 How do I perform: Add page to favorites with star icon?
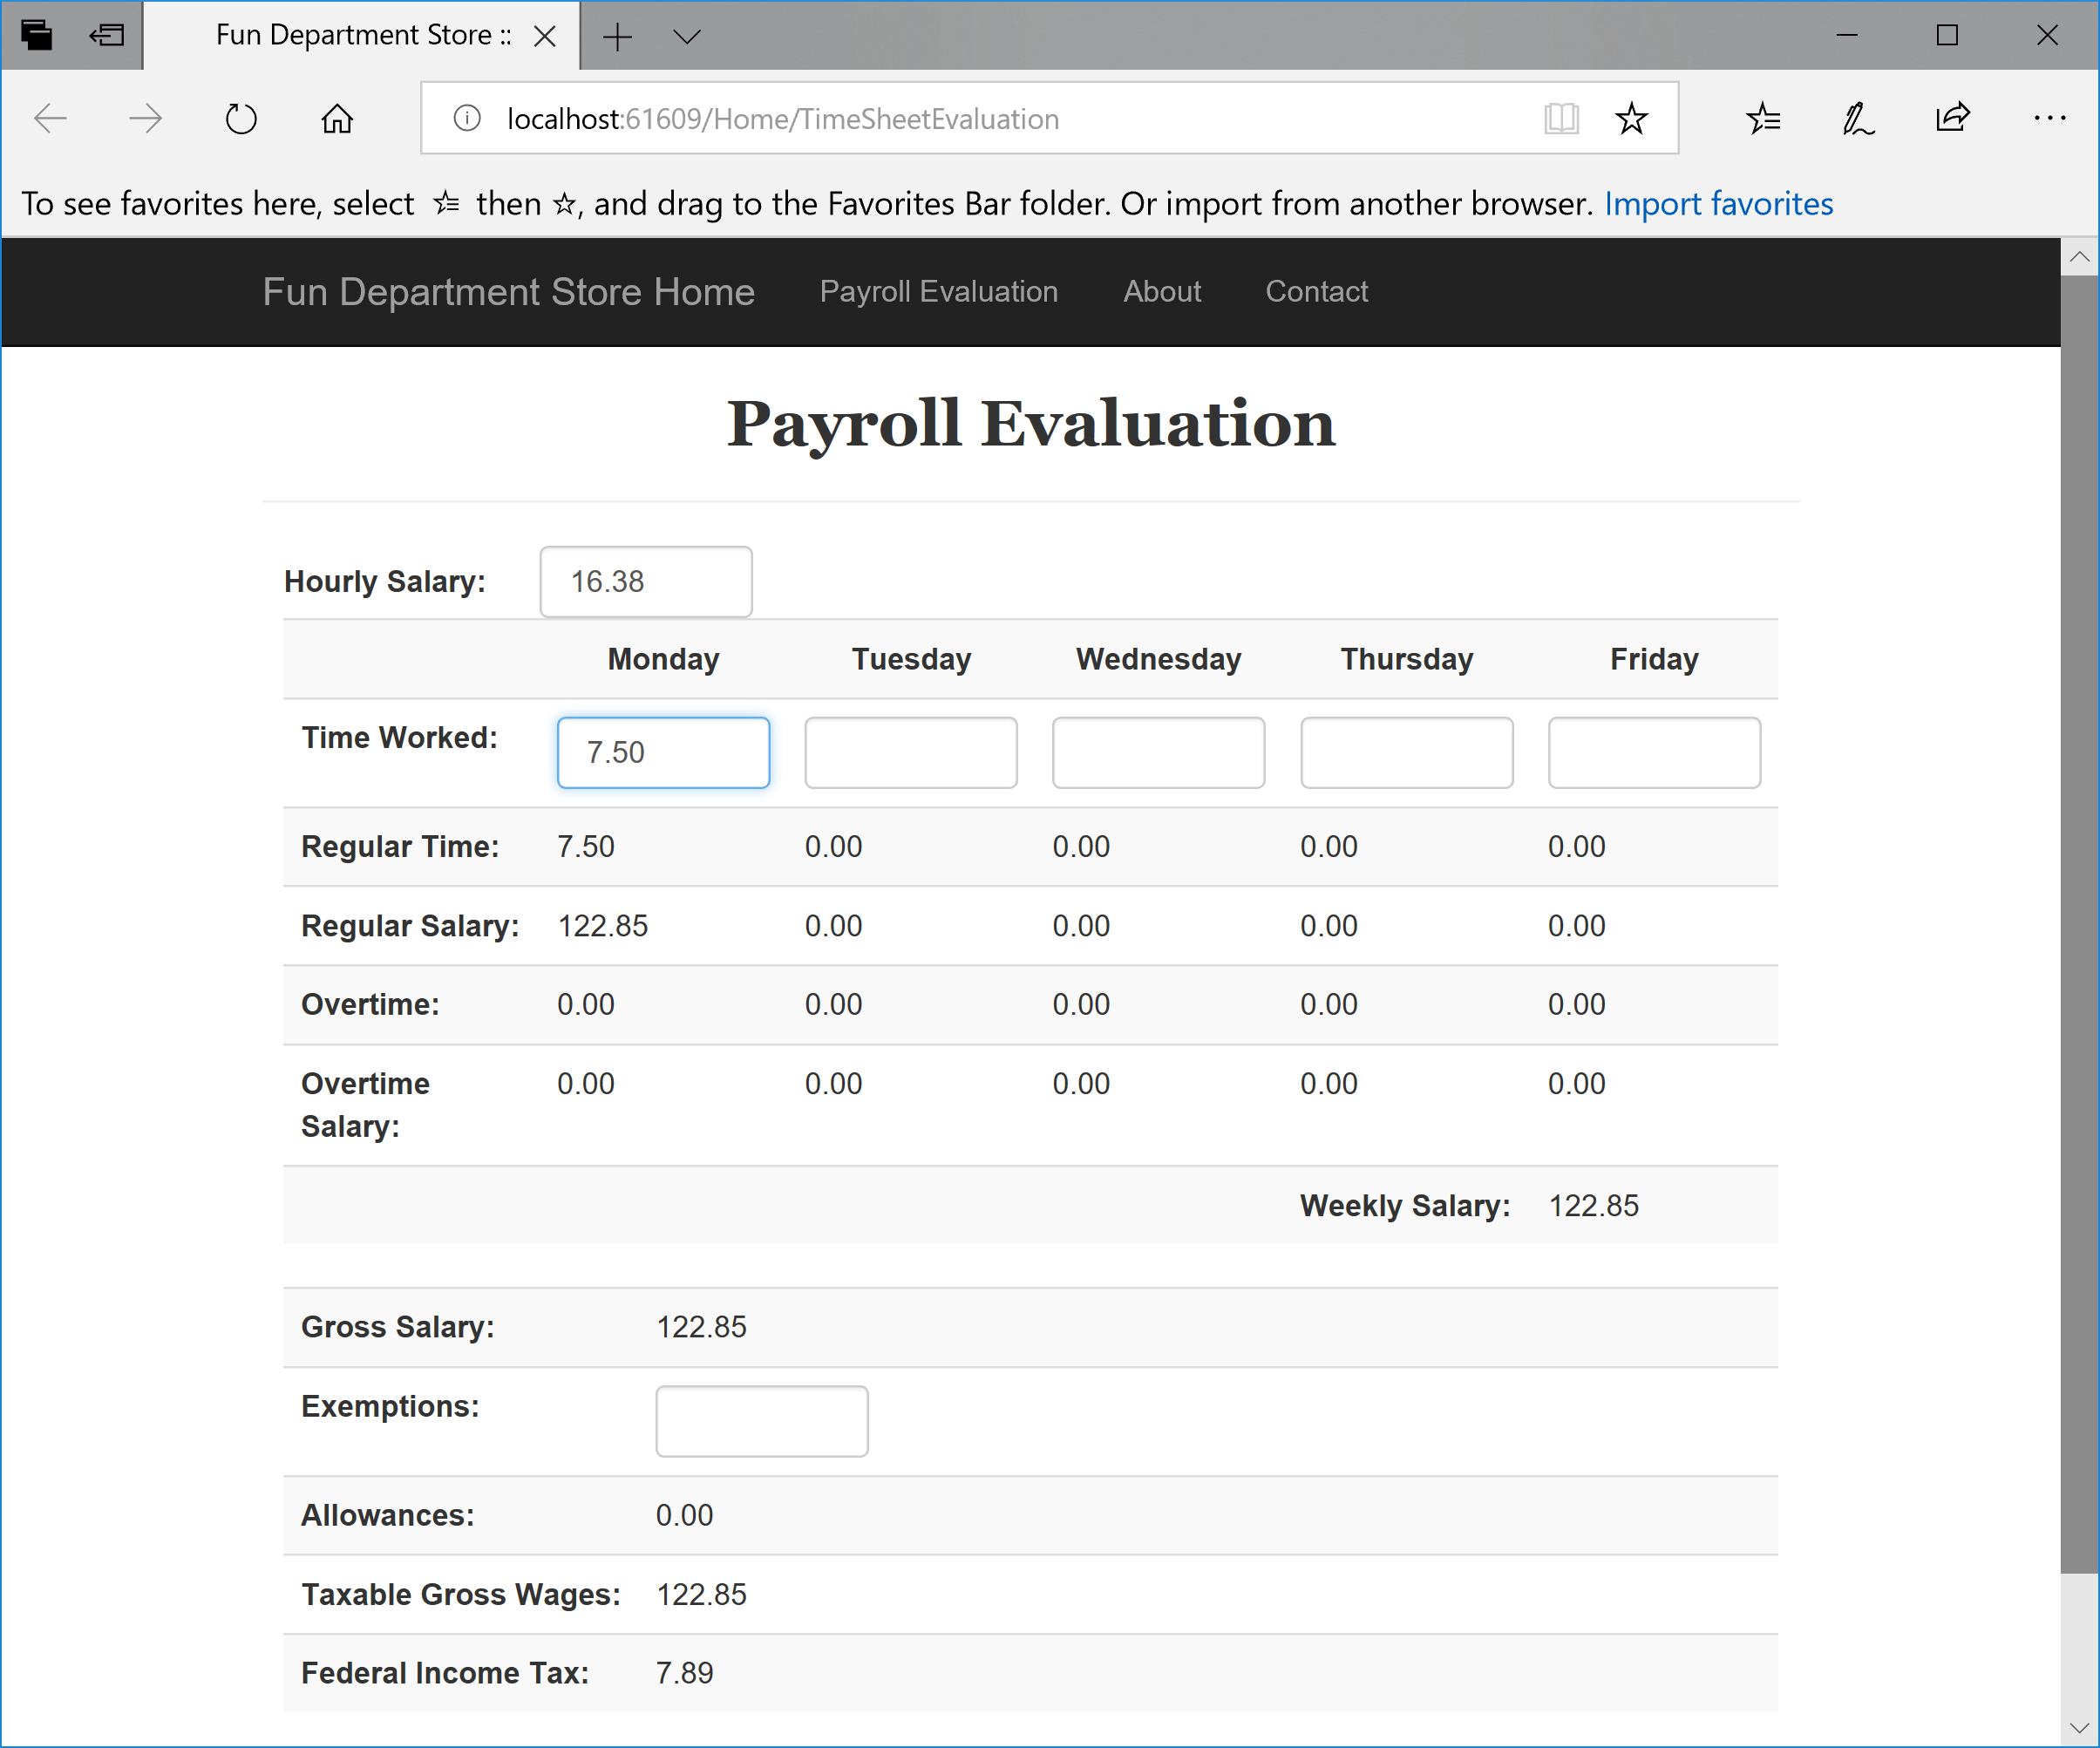pyautogui.click(x=1631, y=119)
